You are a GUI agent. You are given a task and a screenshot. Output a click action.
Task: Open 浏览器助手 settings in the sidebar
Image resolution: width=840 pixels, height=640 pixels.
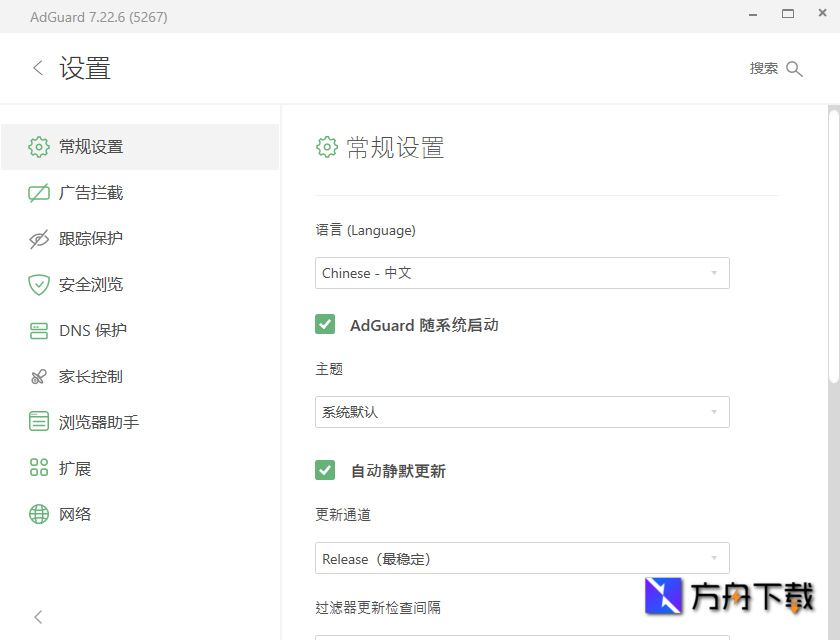(x=38, y=422)
